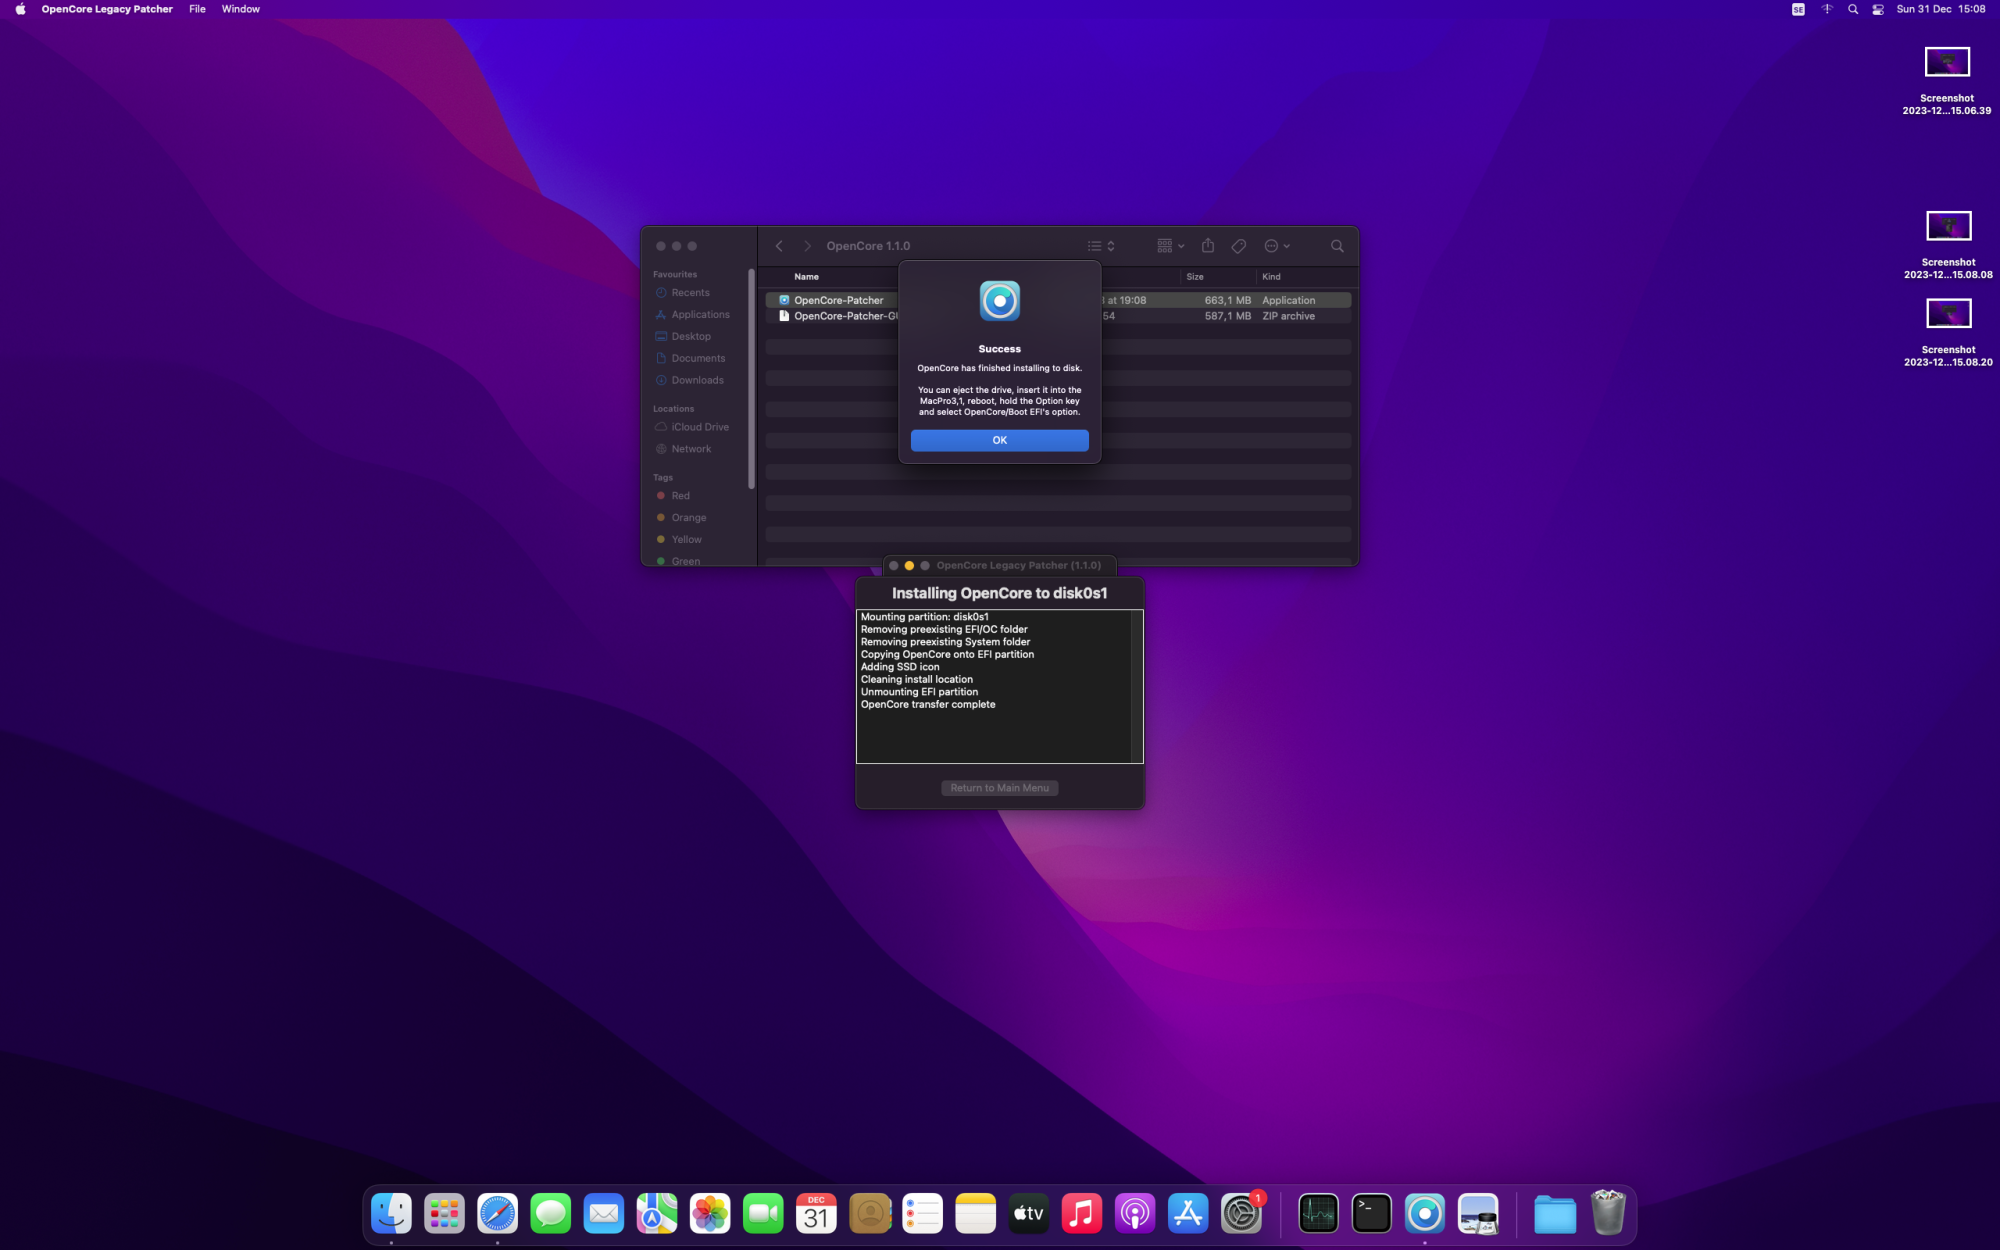Click the search icon in the Finder window
The width and height of the screenshot is (2000, 1250).
click(1337, 246)
